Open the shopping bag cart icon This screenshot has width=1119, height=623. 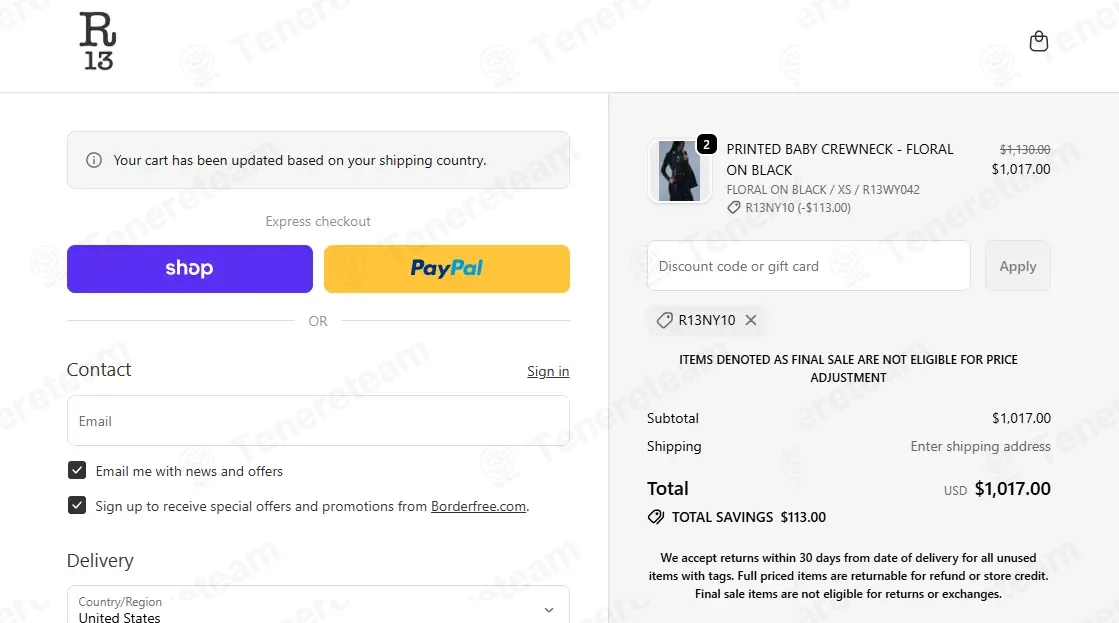point(1039,41)
